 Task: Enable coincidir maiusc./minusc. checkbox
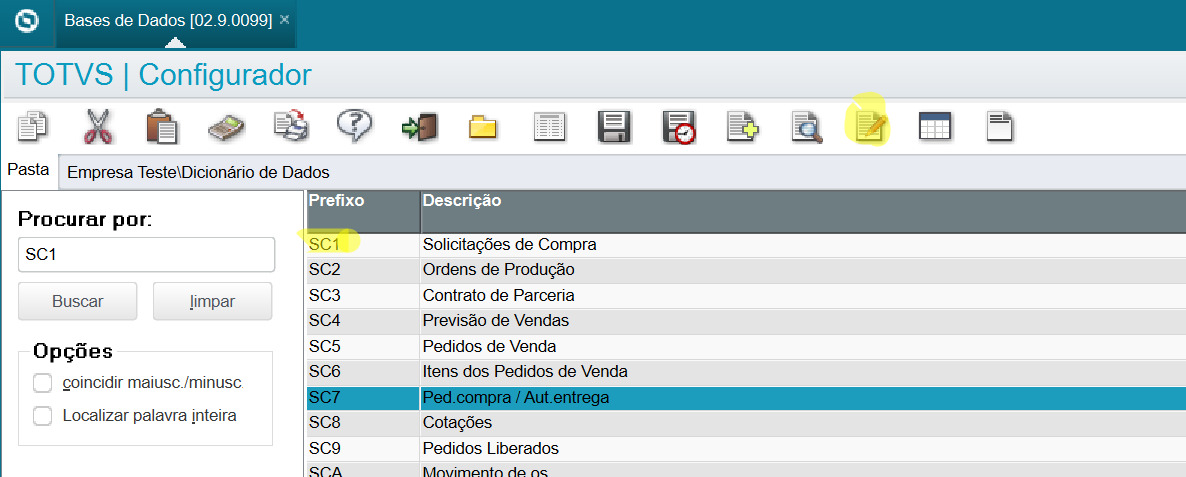(x=42, y=383)
